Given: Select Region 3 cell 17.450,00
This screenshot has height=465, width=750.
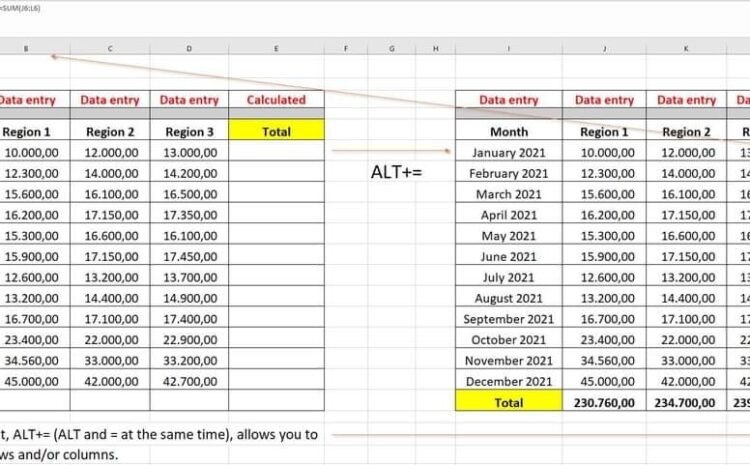Looking at the screenshot, I should [189, 256].
